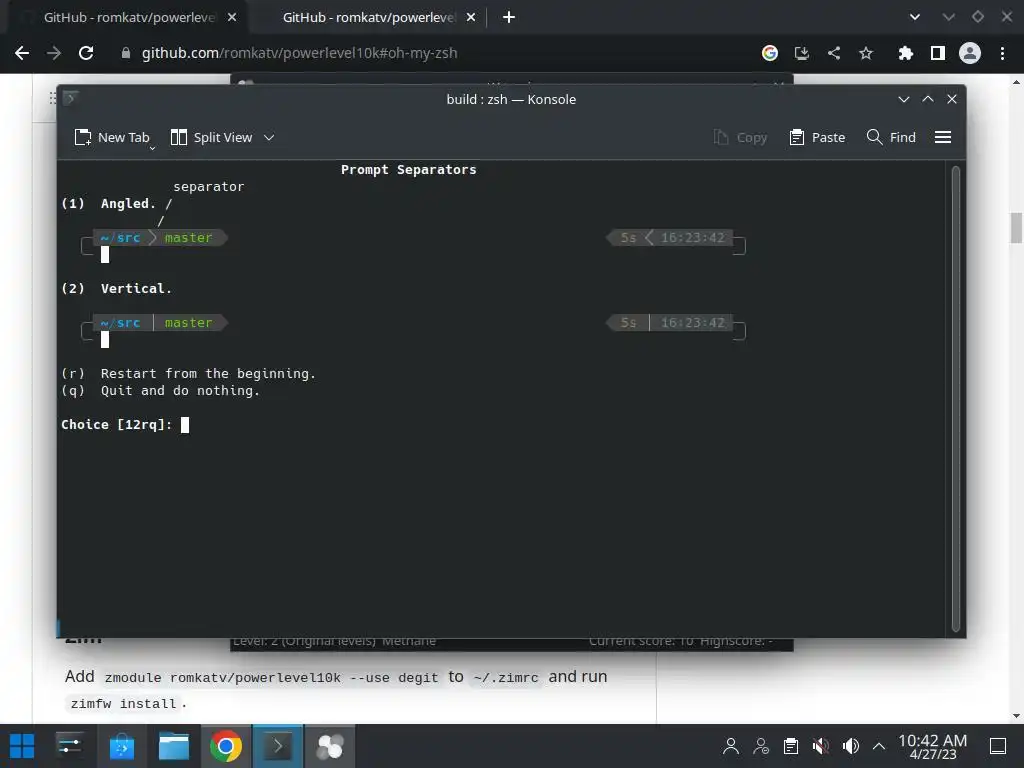
Task: Open the application launcher start icon
Action: coord(22,746)
